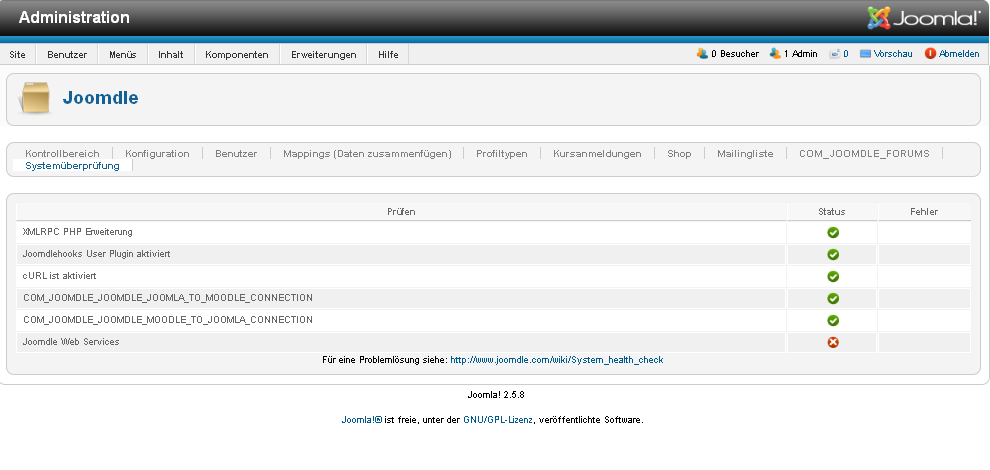This screenshot has width=990, height=470.
Task: Open the Site menu
Action: (18, 55)
